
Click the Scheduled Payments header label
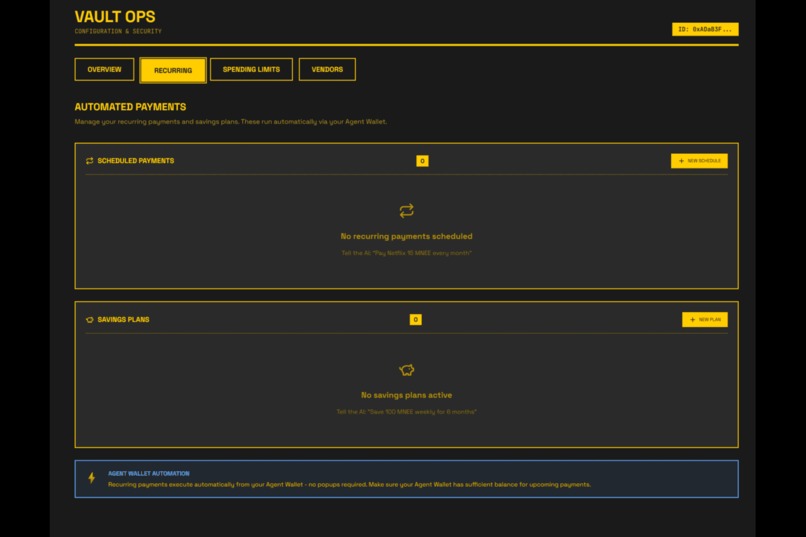click(136, 161)
